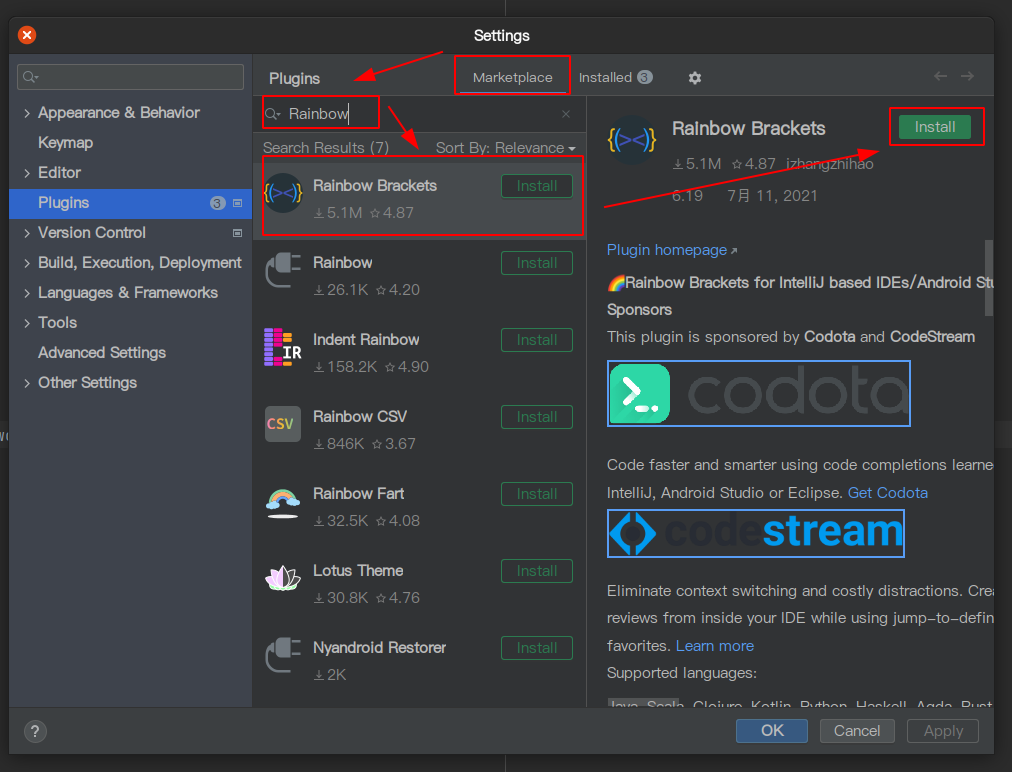Select Plugins in settings tree
The image size is (1012, 772).
tap(130, 203)
